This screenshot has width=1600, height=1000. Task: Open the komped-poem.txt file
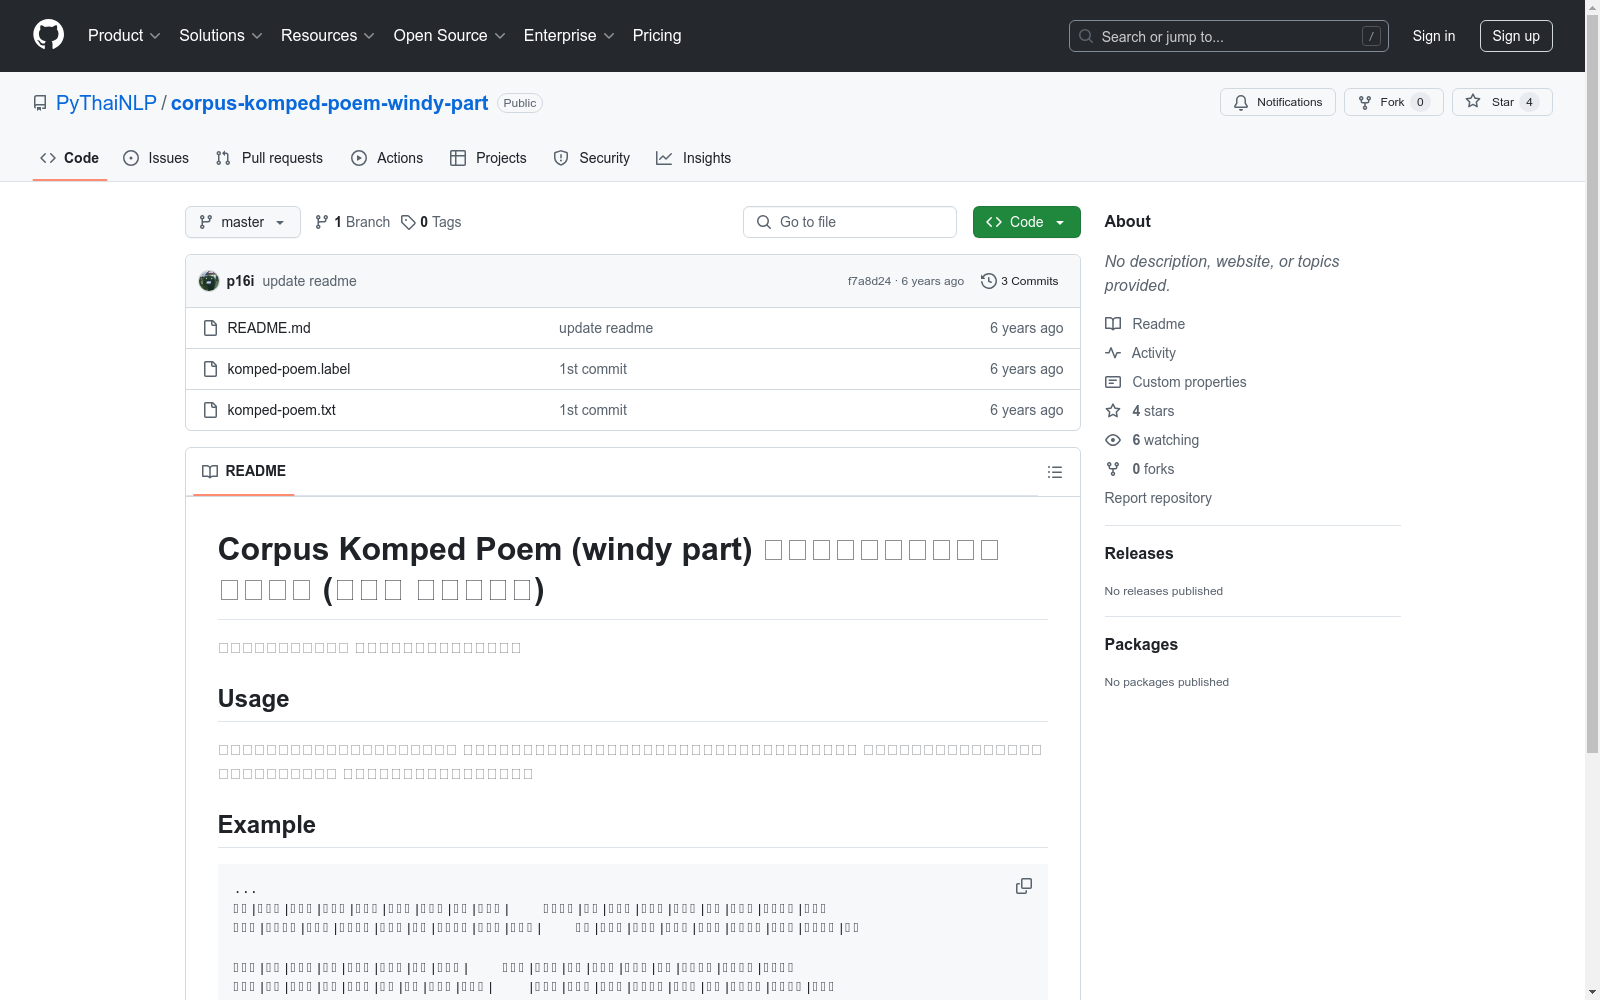click(x=281, y=410)
